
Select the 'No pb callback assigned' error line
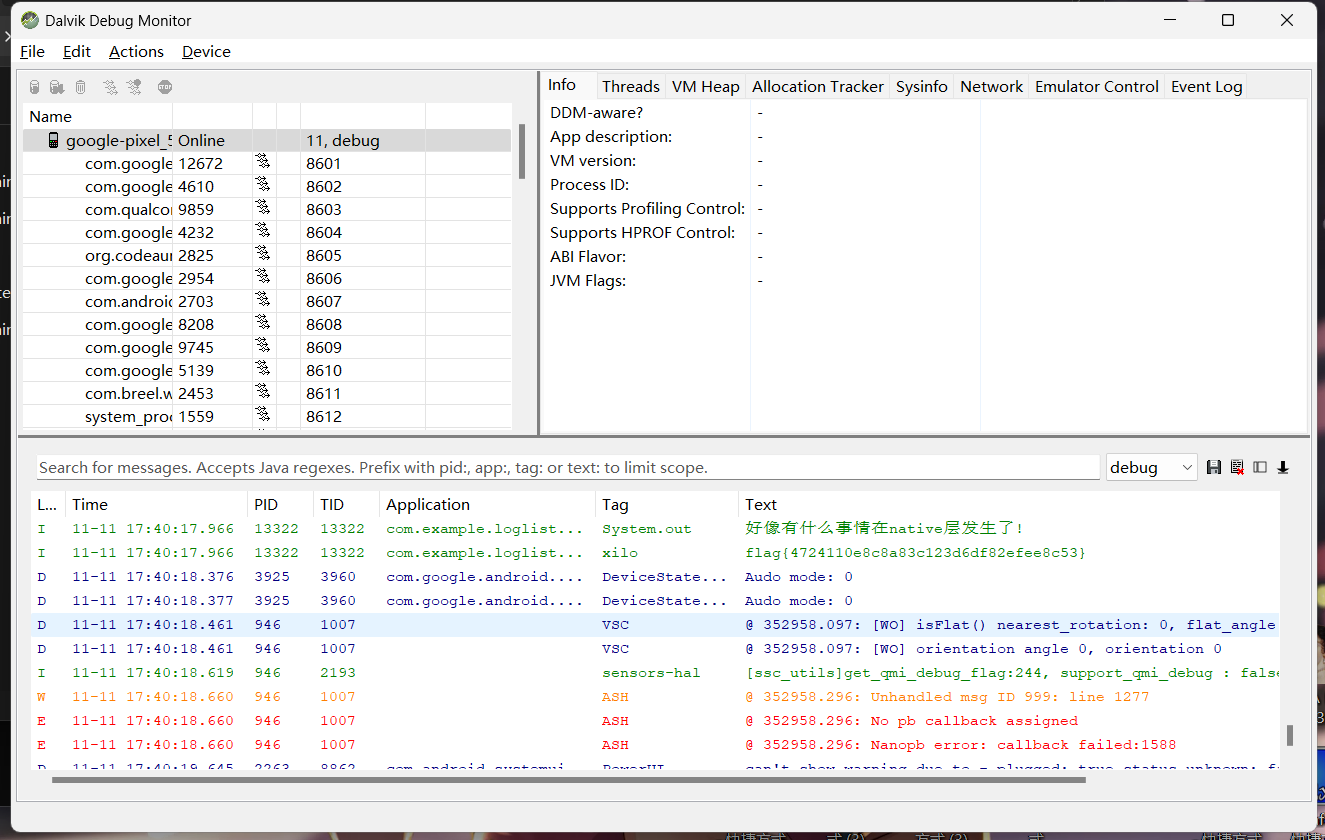[x=655, y=720]
